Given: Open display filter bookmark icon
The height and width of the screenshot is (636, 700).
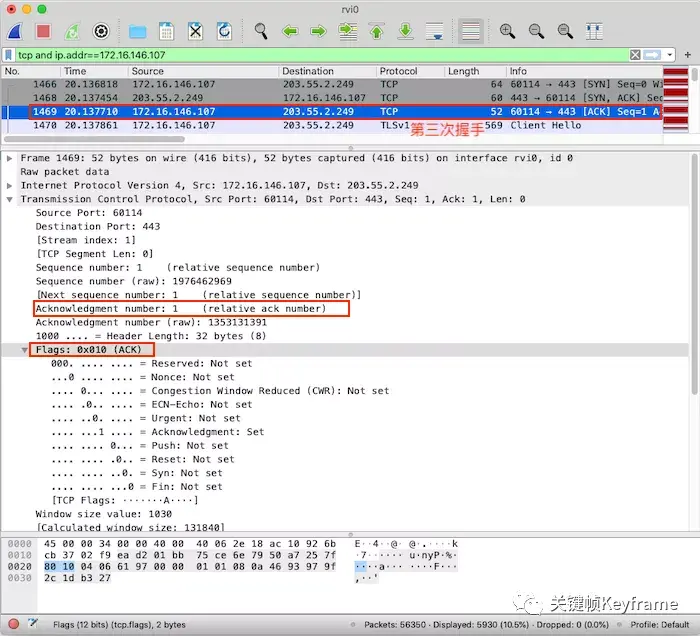Looking at the screenshot, I should click(x=8, y=55).
